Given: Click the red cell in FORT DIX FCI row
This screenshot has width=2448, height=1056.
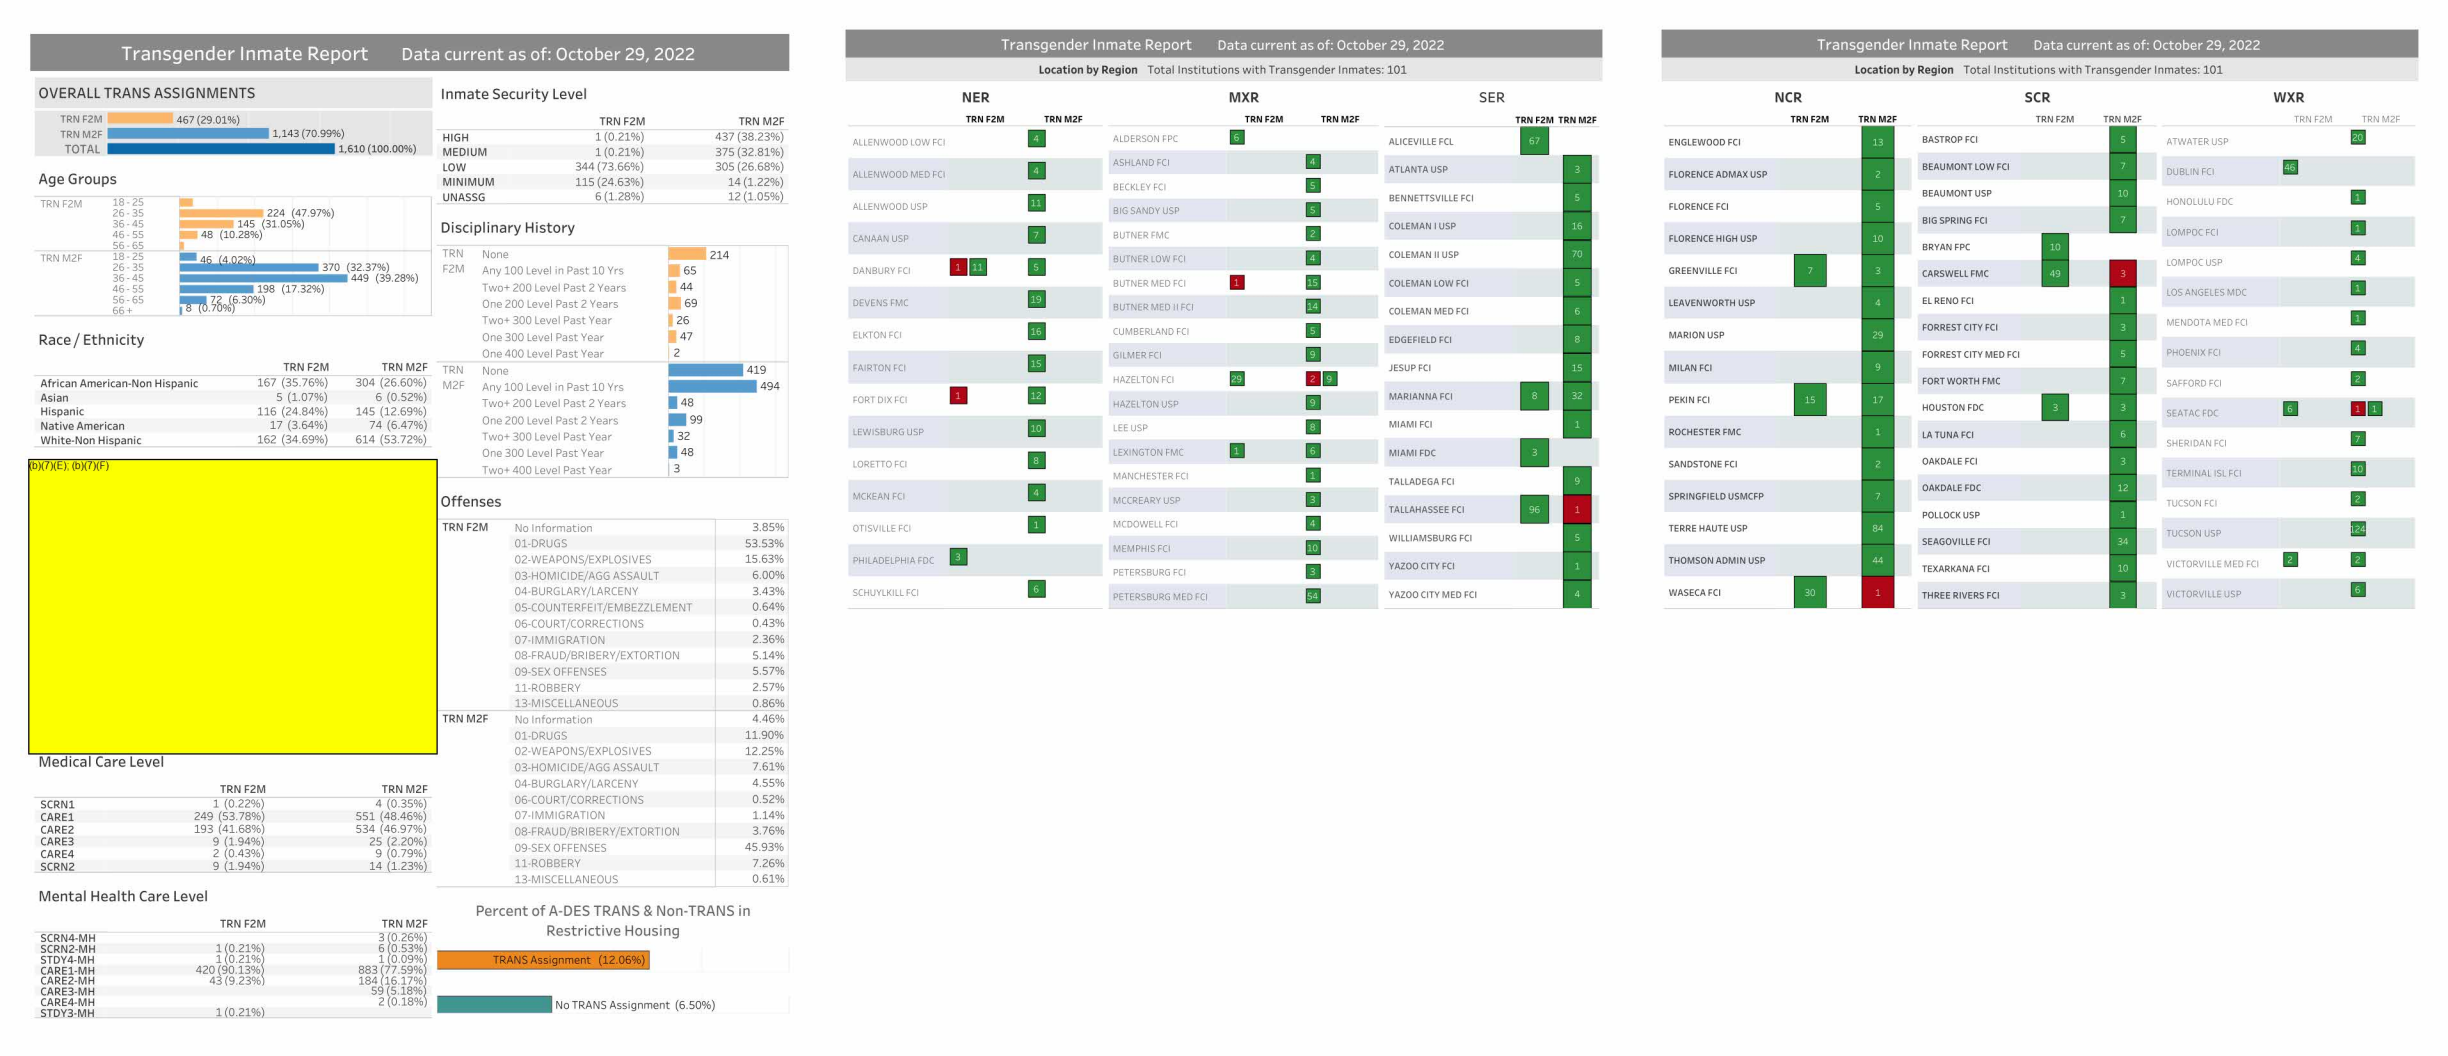Looking at the screenshot, I should 958,395.
